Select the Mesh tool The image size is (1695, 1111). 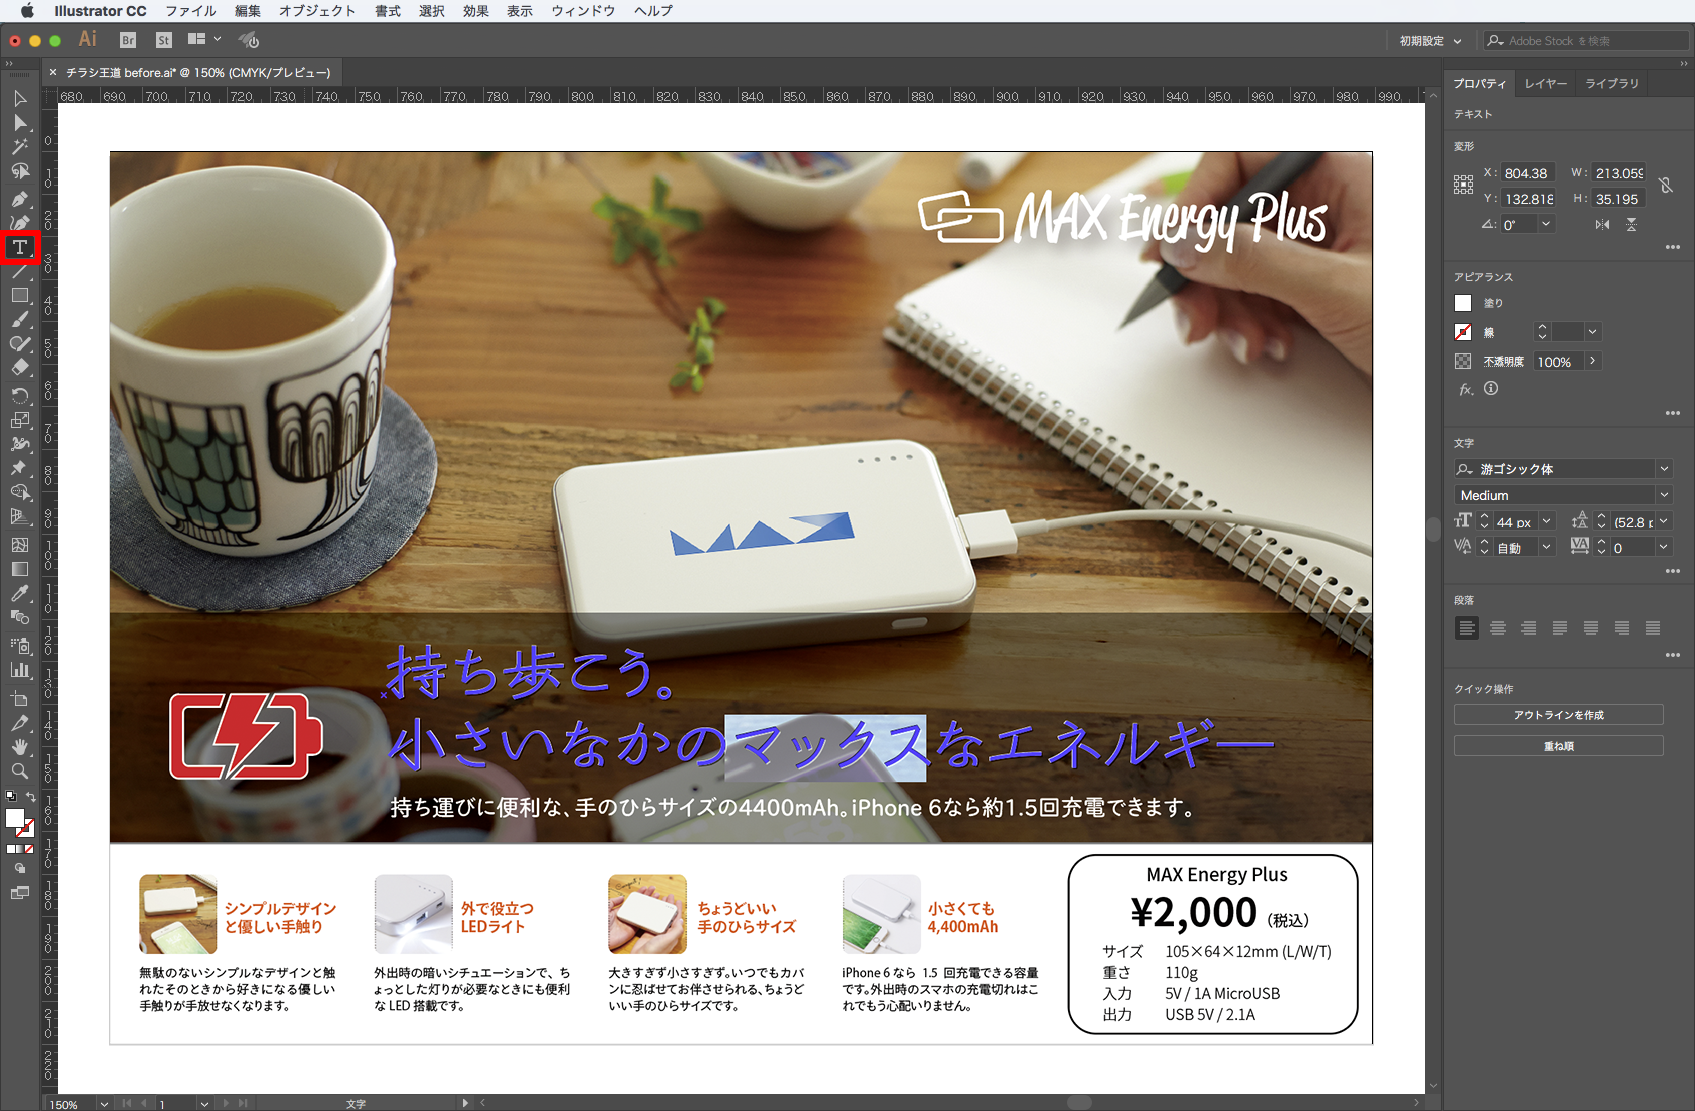point(20,545)
